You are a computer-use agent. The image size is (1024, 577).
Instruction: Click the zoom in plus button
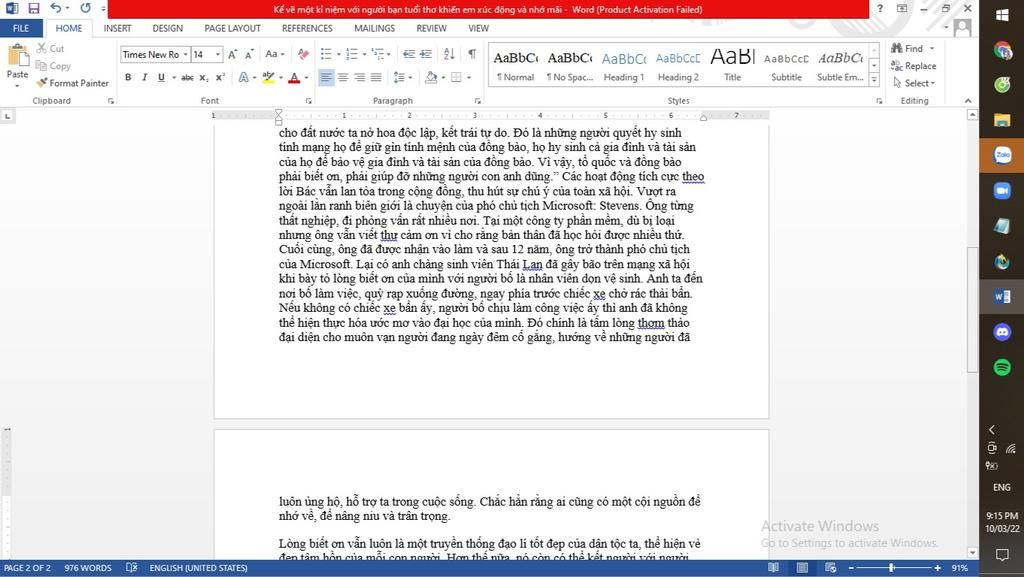(x=938, y=568)
